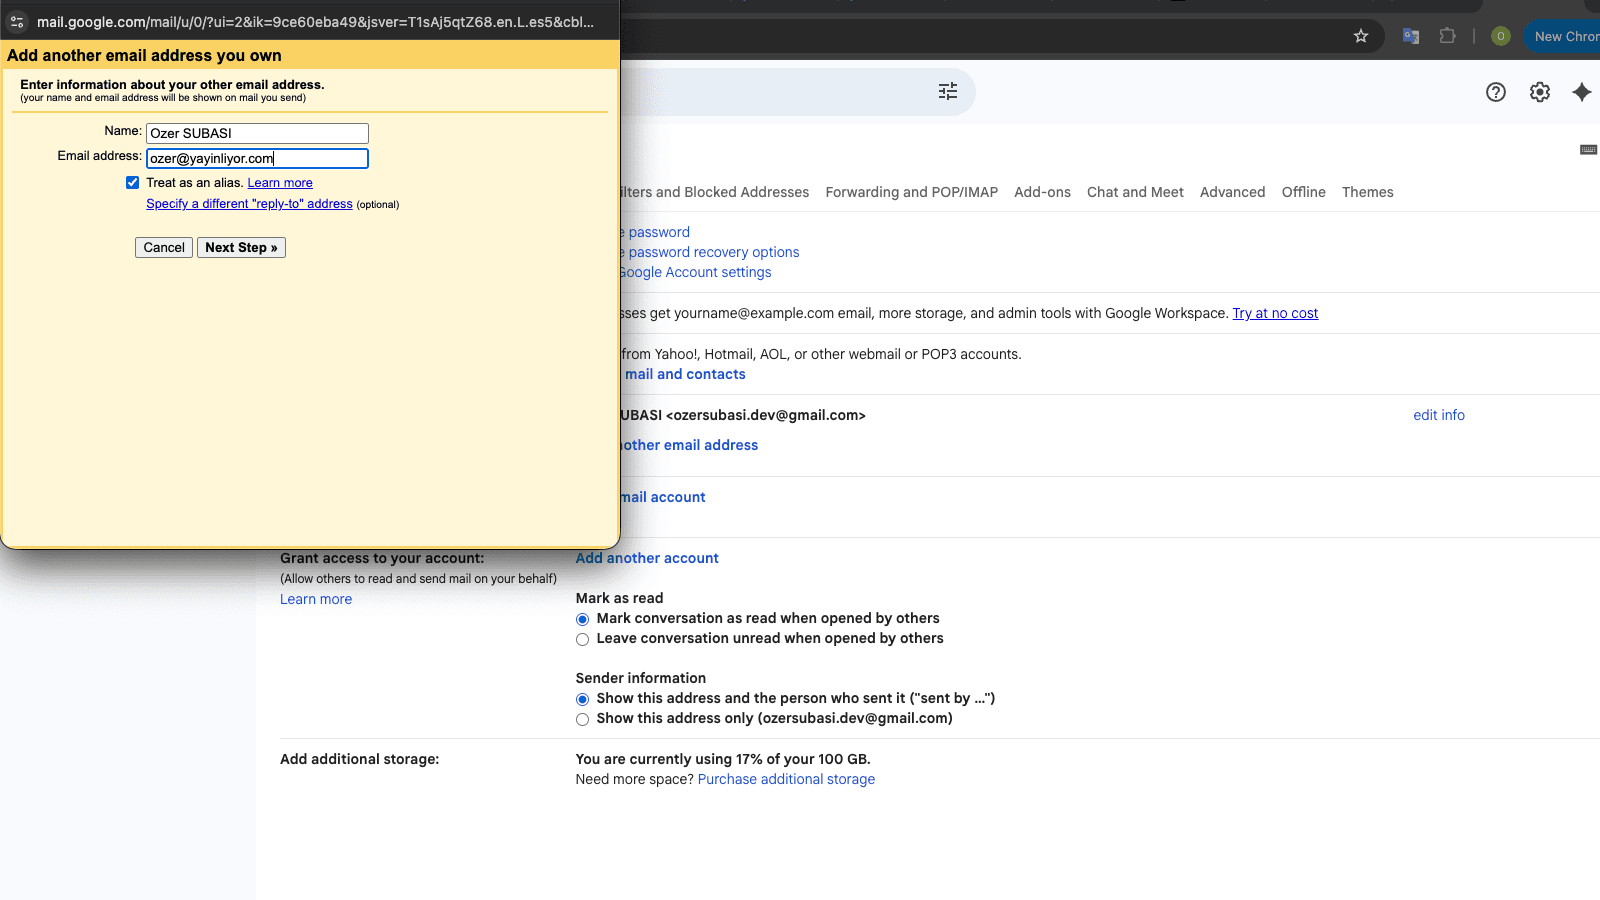Open site information icon in popup address bar
Viewport: 1600px width, 900px height.
pyautogui.click(x=17, y=22)
